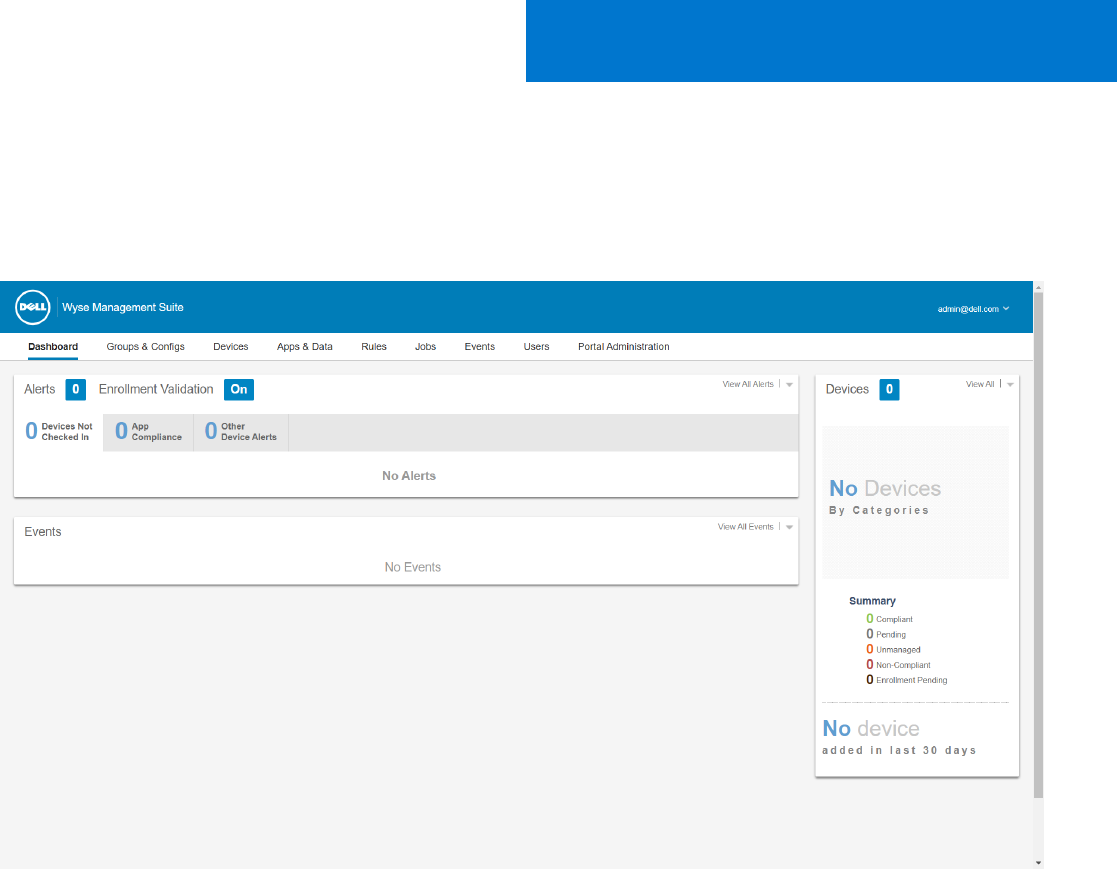Select the Other Device Alerts filter

click(x=241, y=432)
